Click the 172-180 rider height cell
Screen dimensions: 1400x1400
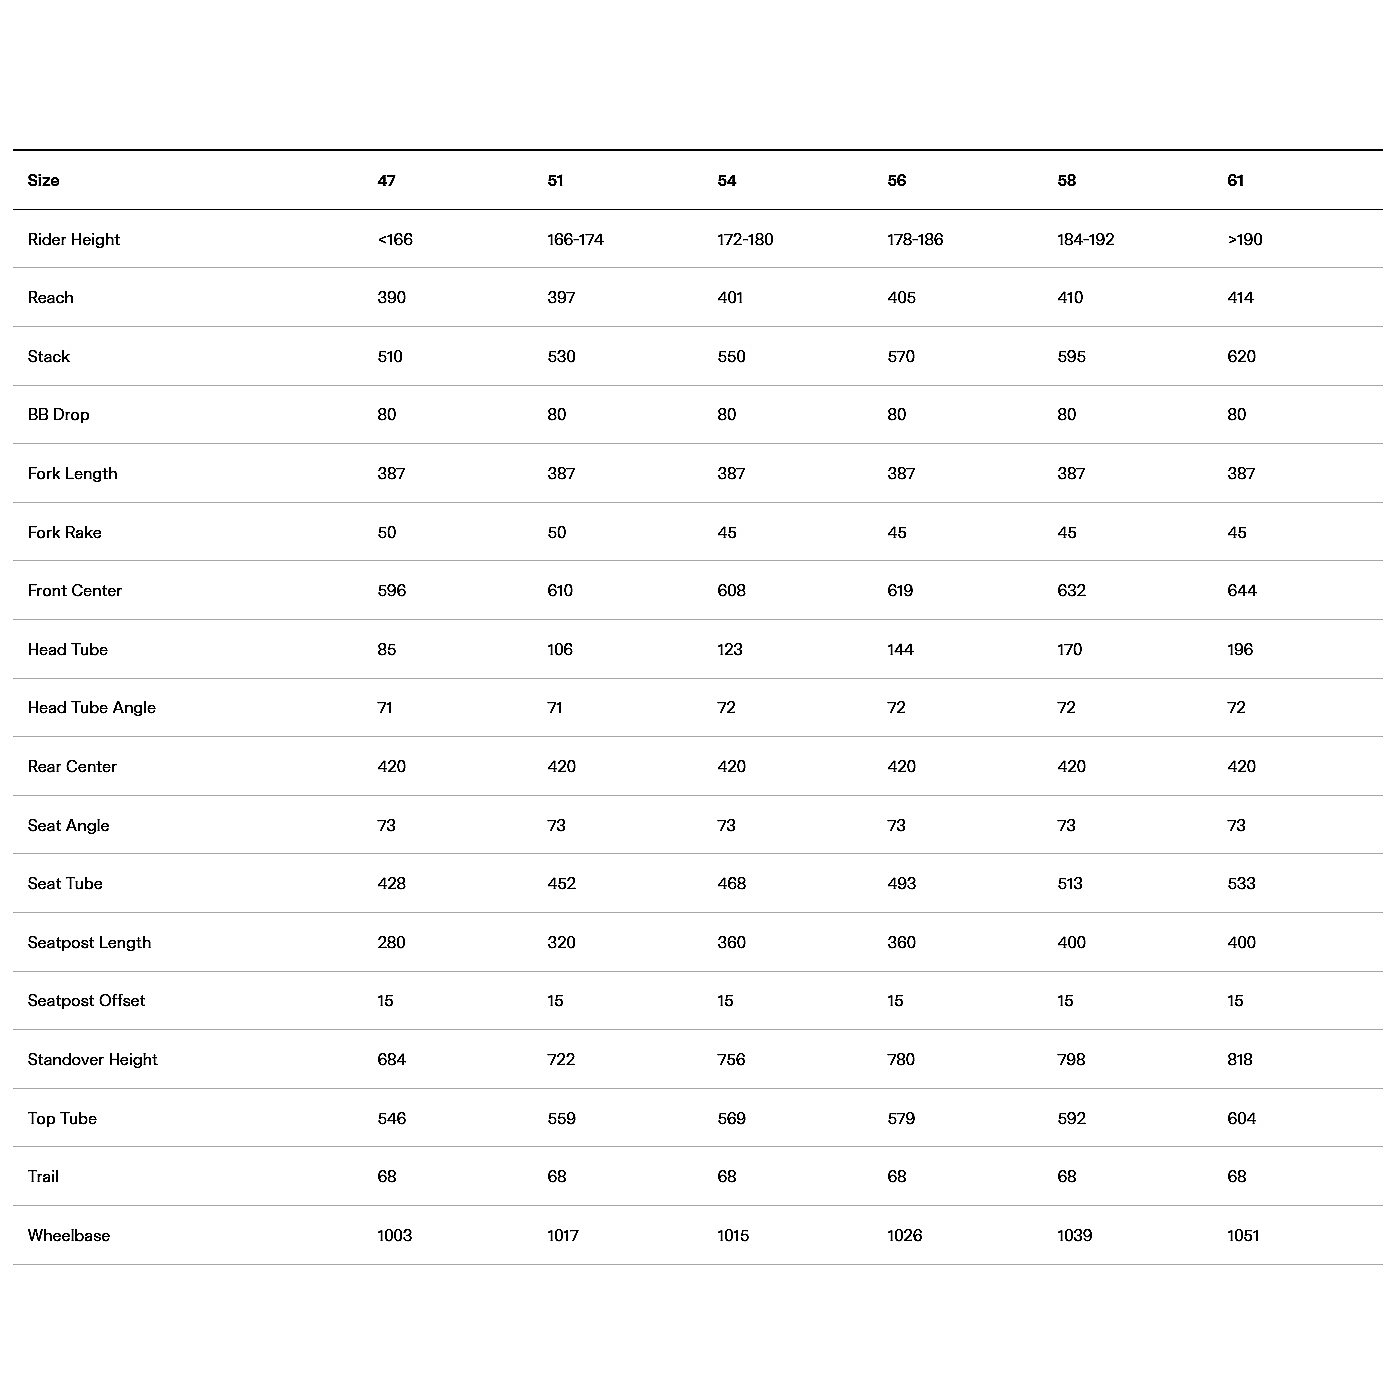point(745,239)
